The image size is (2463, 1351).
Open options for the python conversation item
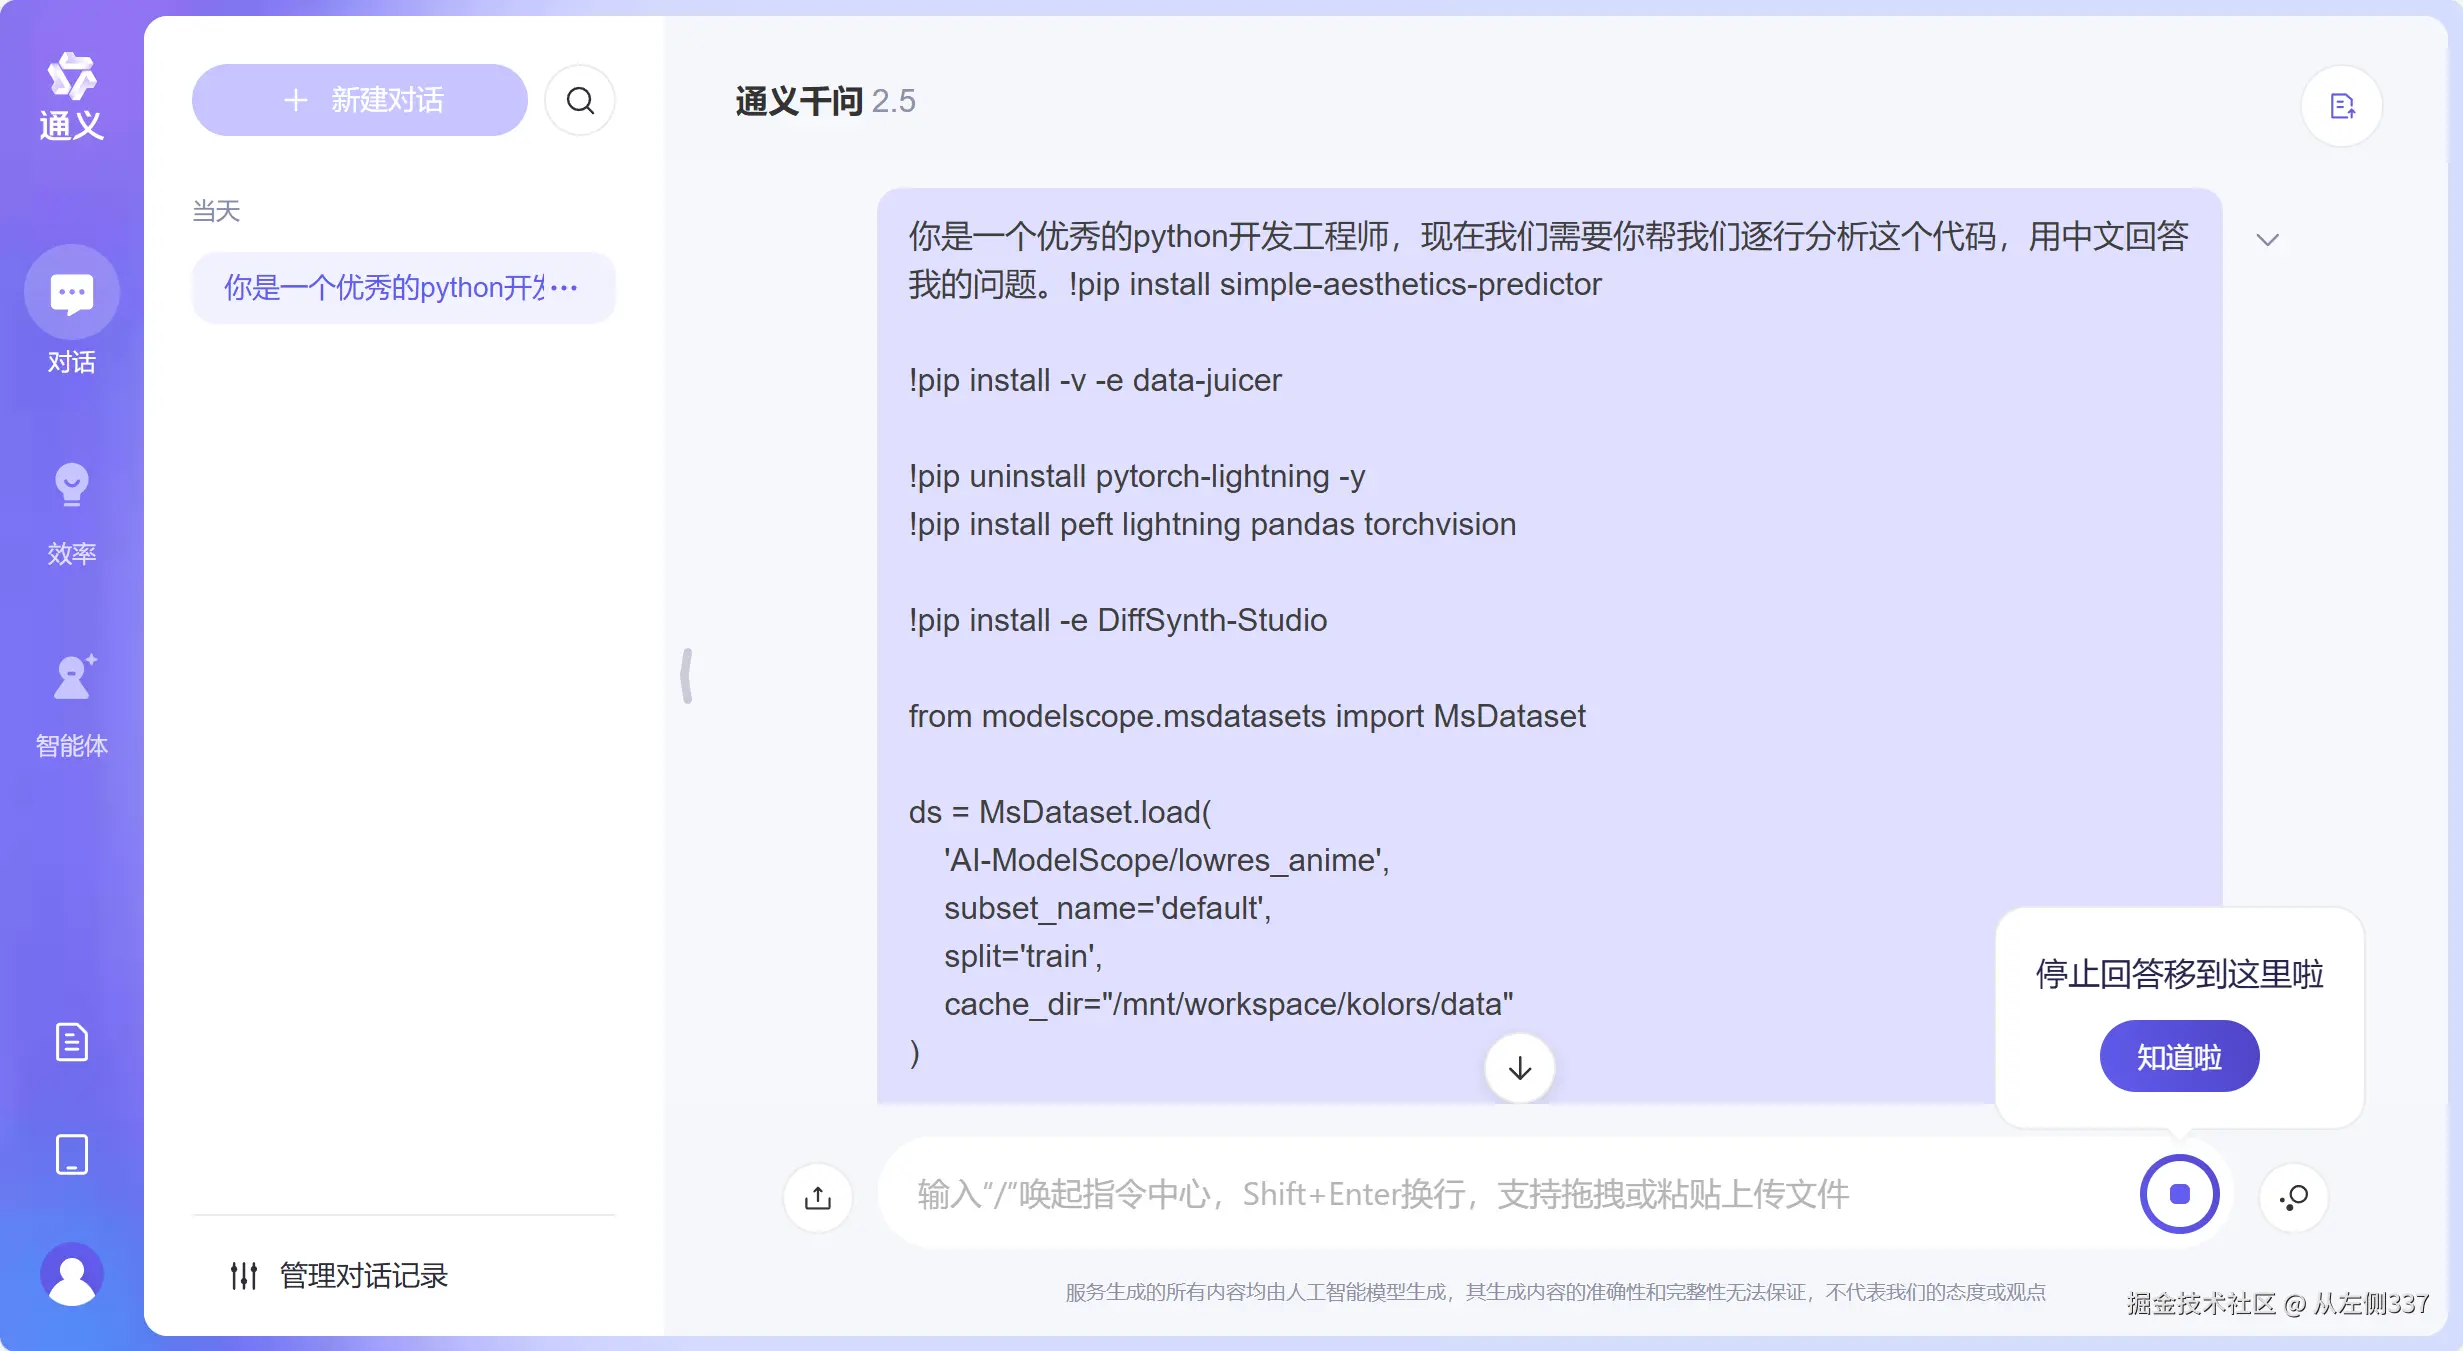click(565, 288)
